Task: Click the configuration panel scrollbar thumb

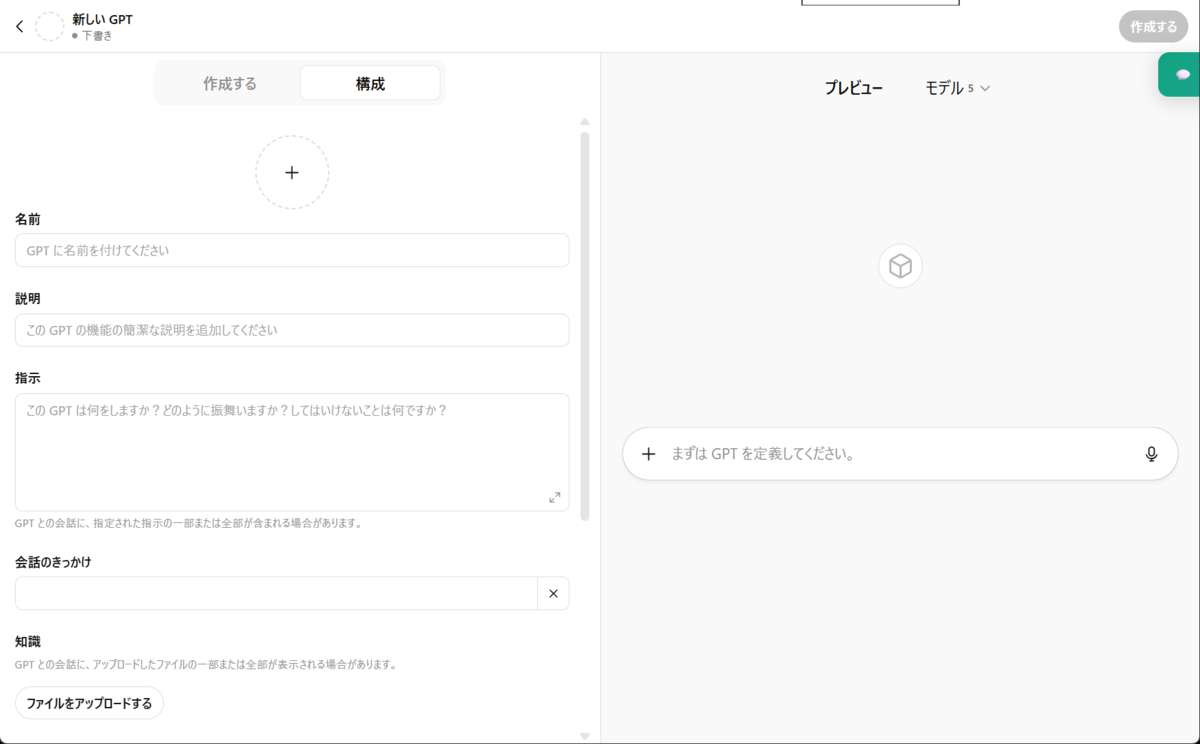Action: coord(585,325)
